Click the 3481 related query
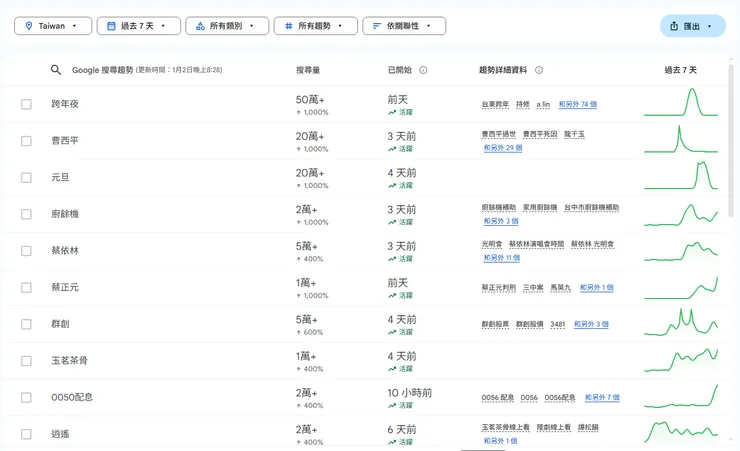 (x=557, y=324)
